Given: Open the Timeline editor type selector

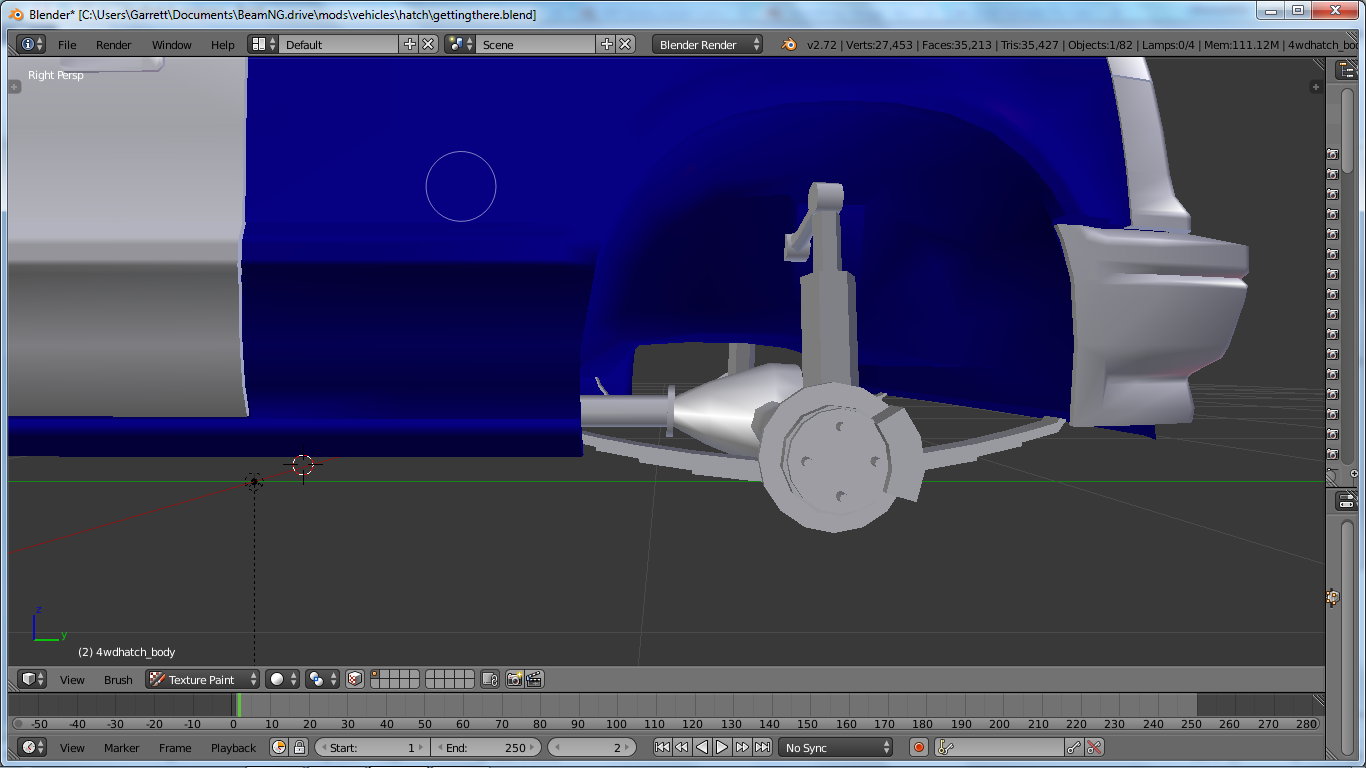Looking at the screenshot, I should [x=32, y=747].
